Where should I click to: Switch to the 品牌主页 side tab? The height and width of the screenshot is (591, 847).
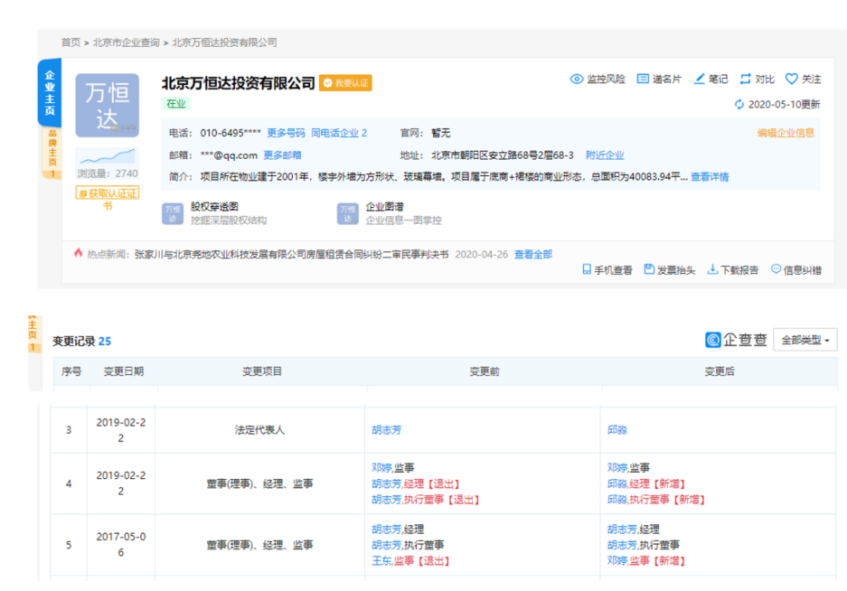52,153
